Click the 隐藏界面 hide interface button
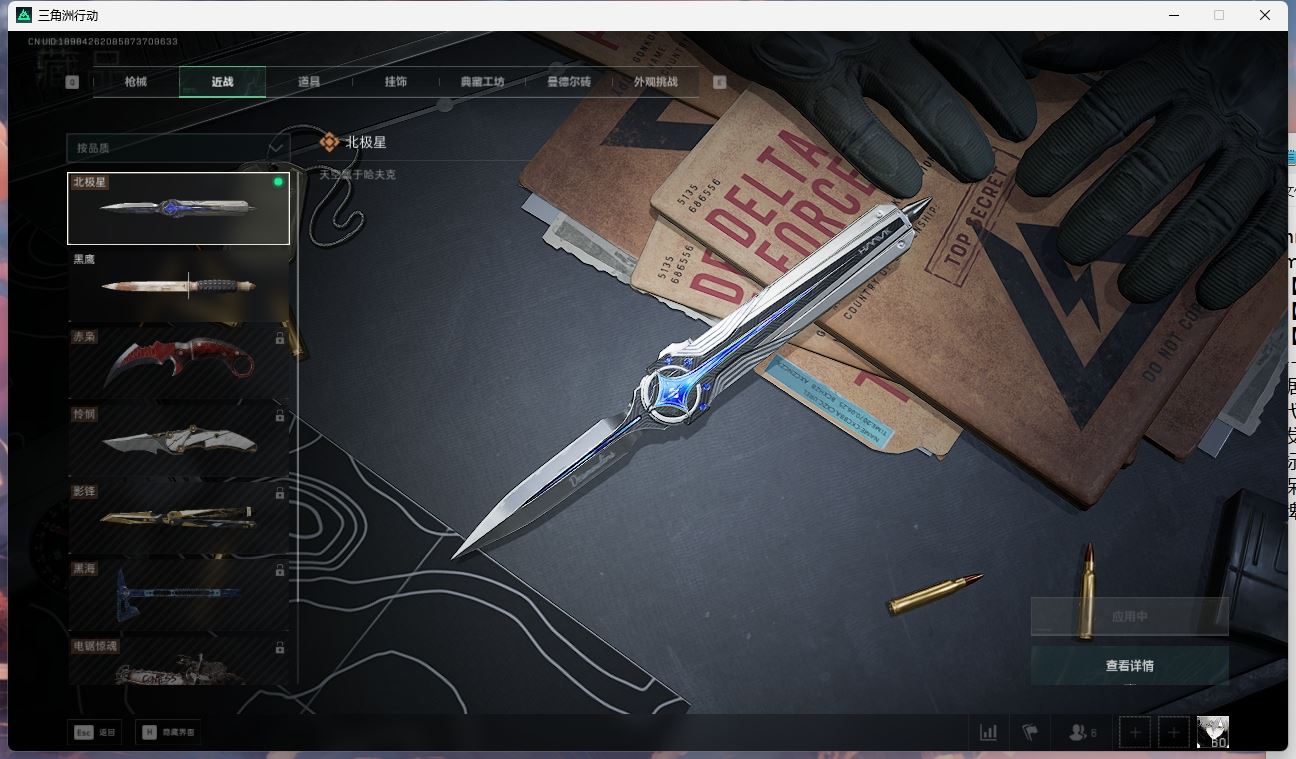This screenshot has width=1296, height=759. pyautogui.click(x=168, y=732)
